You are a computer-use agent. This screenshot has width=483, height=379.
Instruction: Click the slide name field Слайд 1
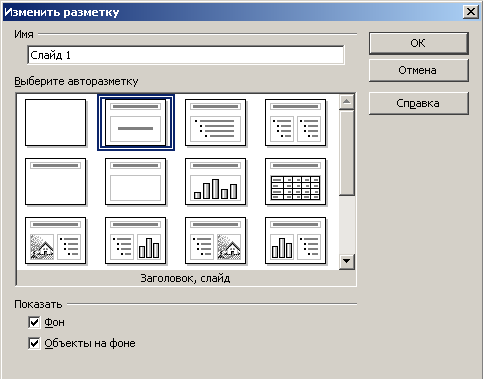pyautogui.click(x=186, y=55)
